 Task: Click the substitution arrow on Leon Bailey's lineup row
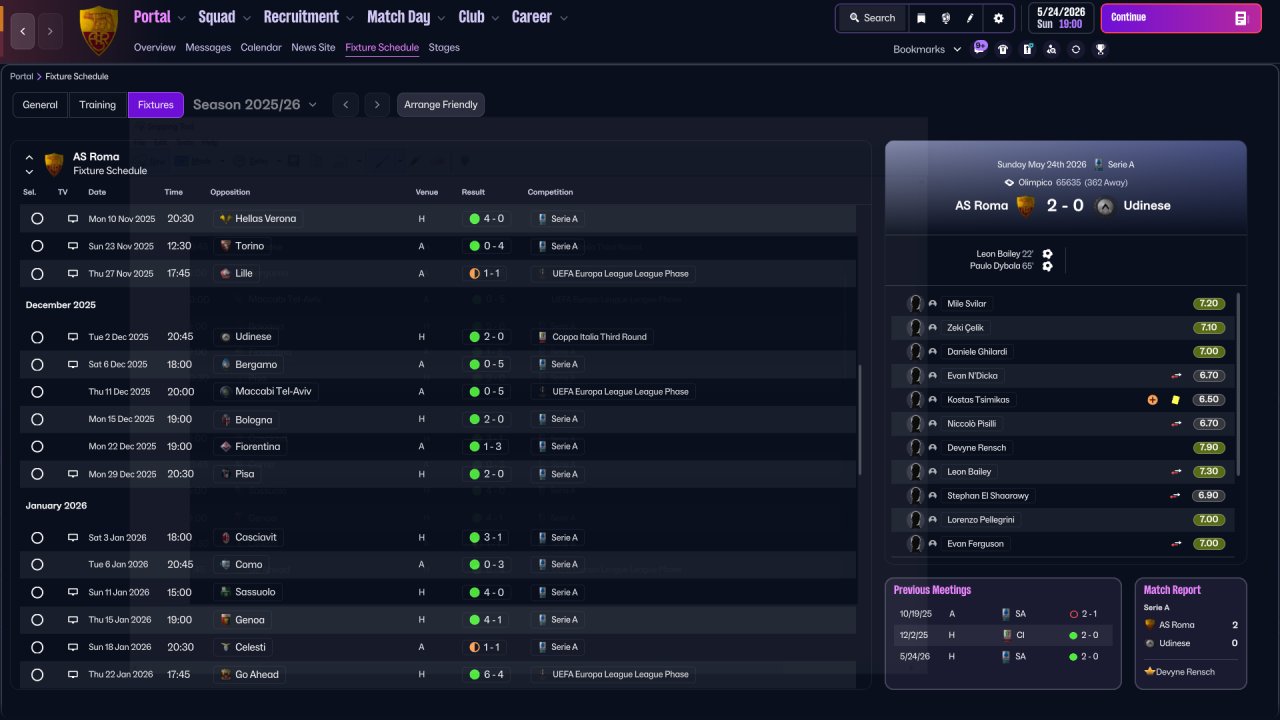(1177, 472)
